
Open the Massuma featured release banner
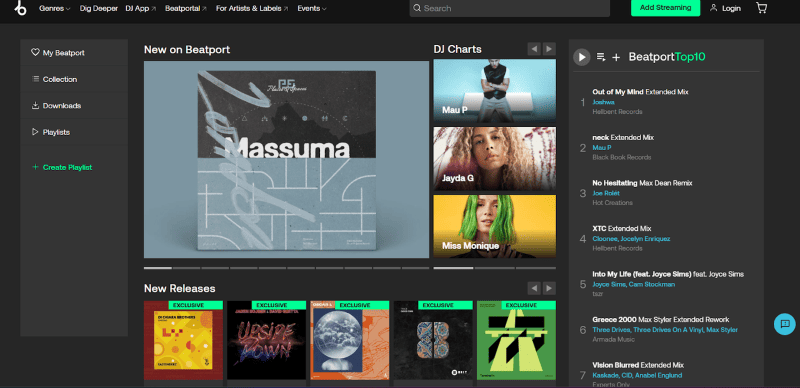pos(286,159)
